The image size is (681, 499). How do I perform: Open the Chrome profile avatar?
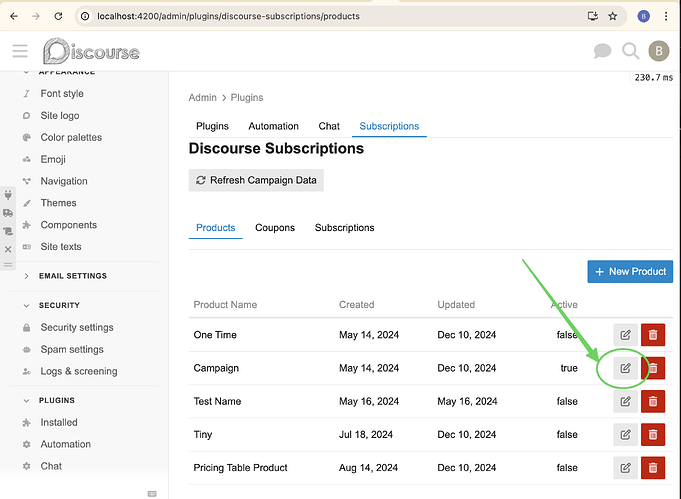(643, 16)
